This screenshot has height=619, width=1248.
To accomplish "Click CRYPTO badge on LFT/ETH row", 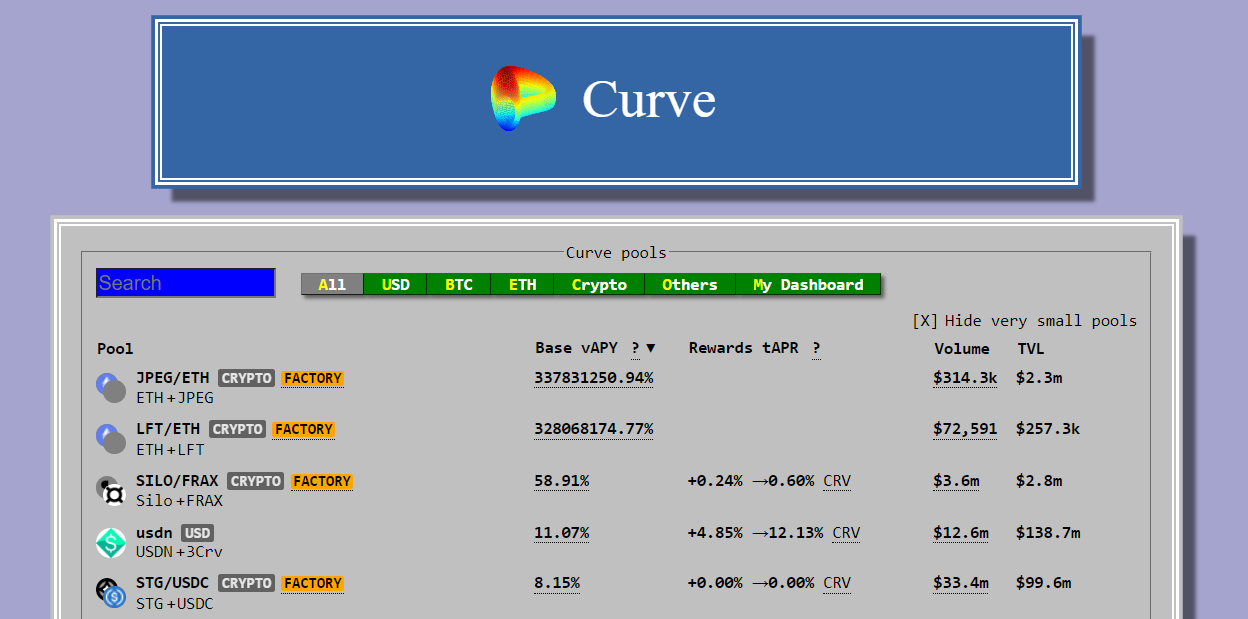I will pyautogui.click(x=237, y=429).
